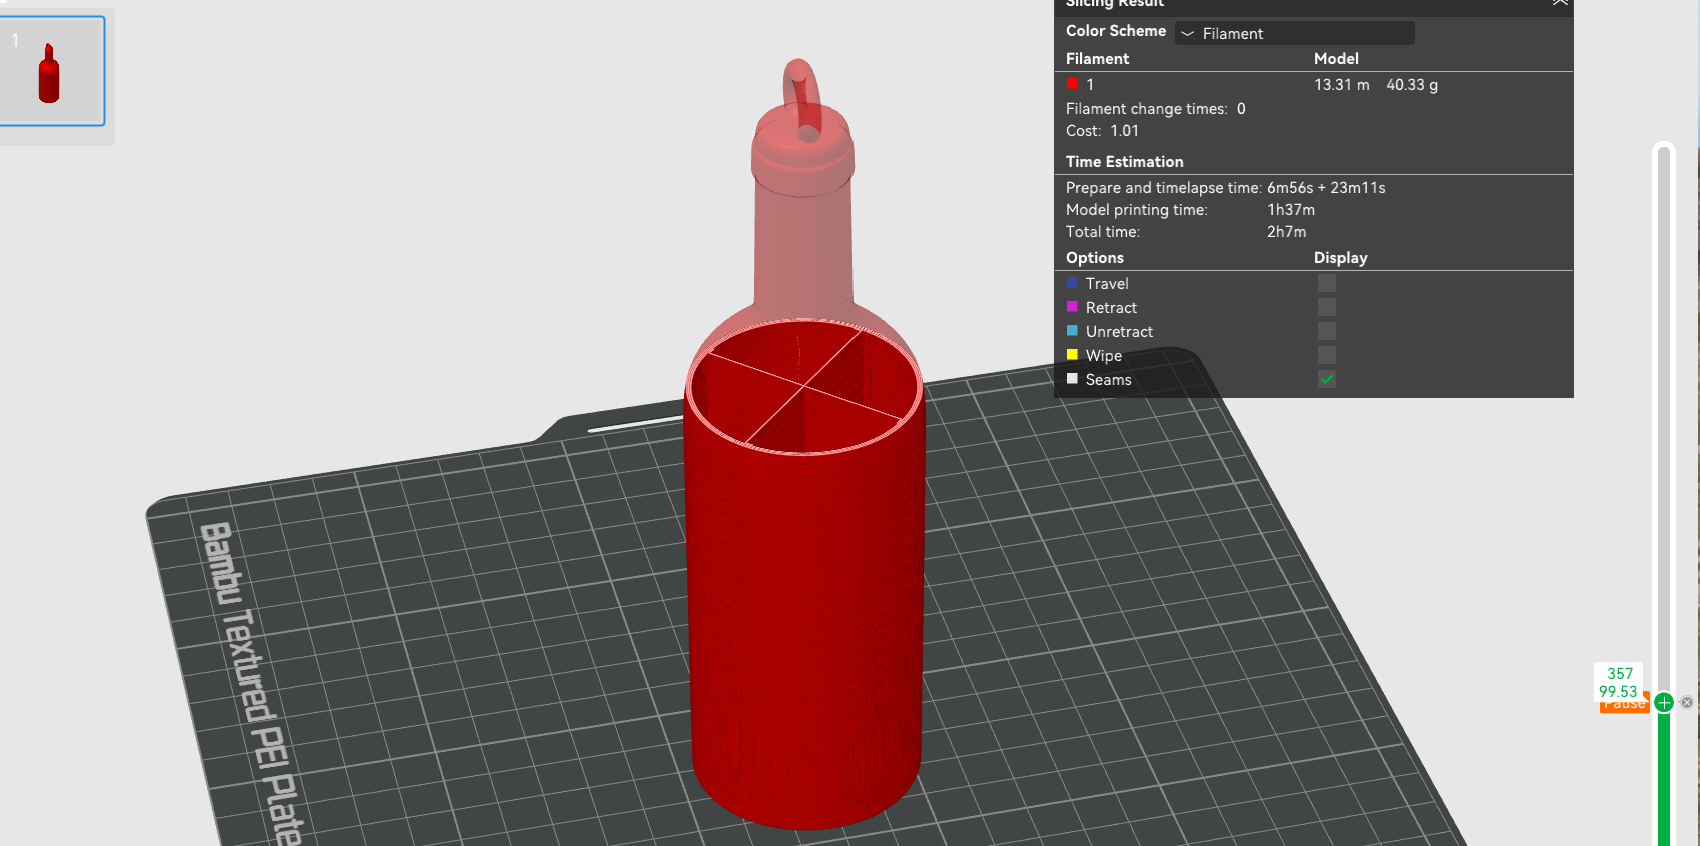This screenshot has width=1700, height=846.
Task: Click the '2h7m' total time value
Action: click(x=1286, y=232)
